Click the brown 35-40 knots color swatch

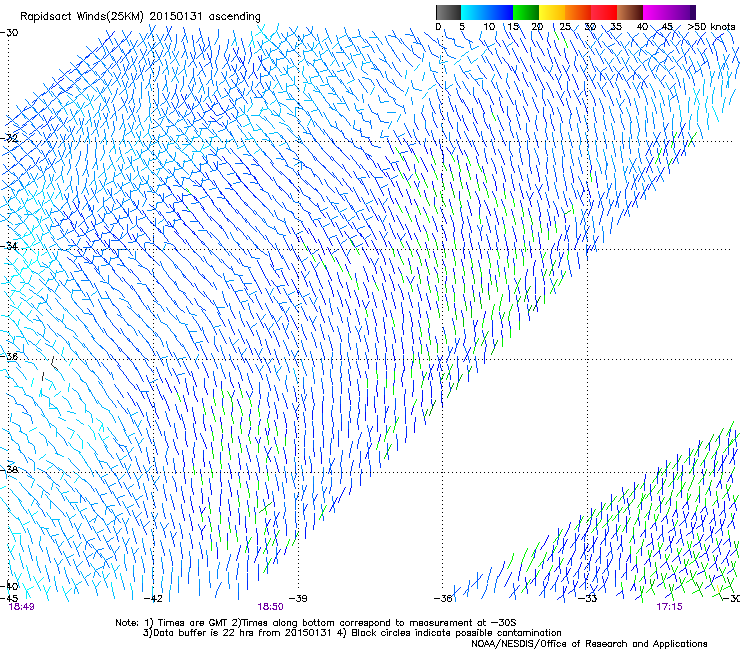coord(630,12)
